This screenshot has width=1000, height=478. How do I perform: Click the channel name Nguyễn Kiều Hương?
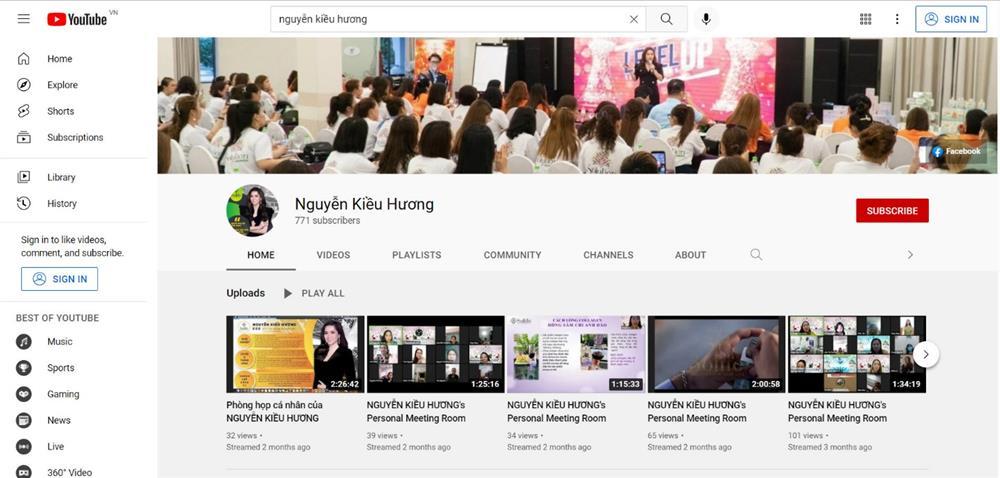(x=364, y=204)
